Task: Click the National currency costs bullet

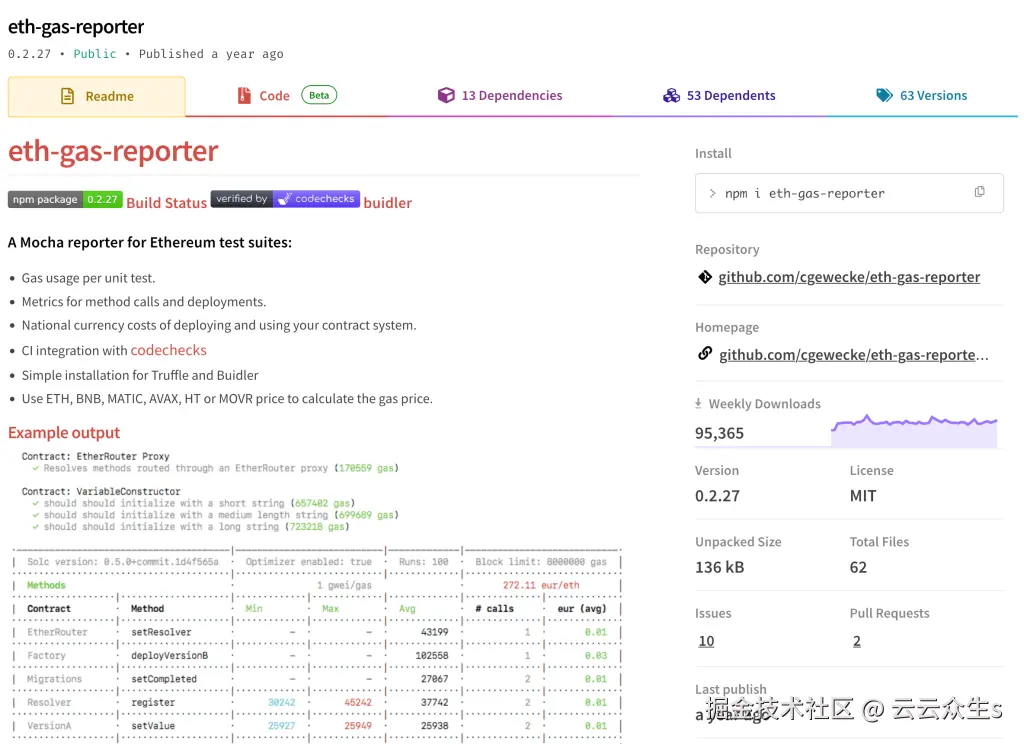Action: [x=219, y=325]
